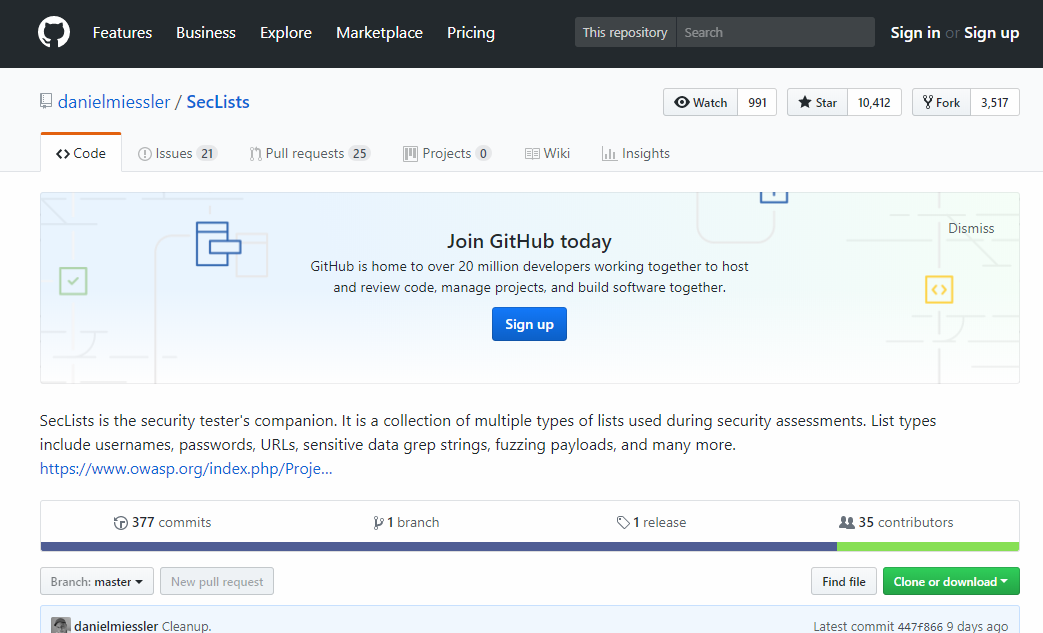Click the 'This repository' search scope label
Screen dimensions: 1043x633
[625, 32]
